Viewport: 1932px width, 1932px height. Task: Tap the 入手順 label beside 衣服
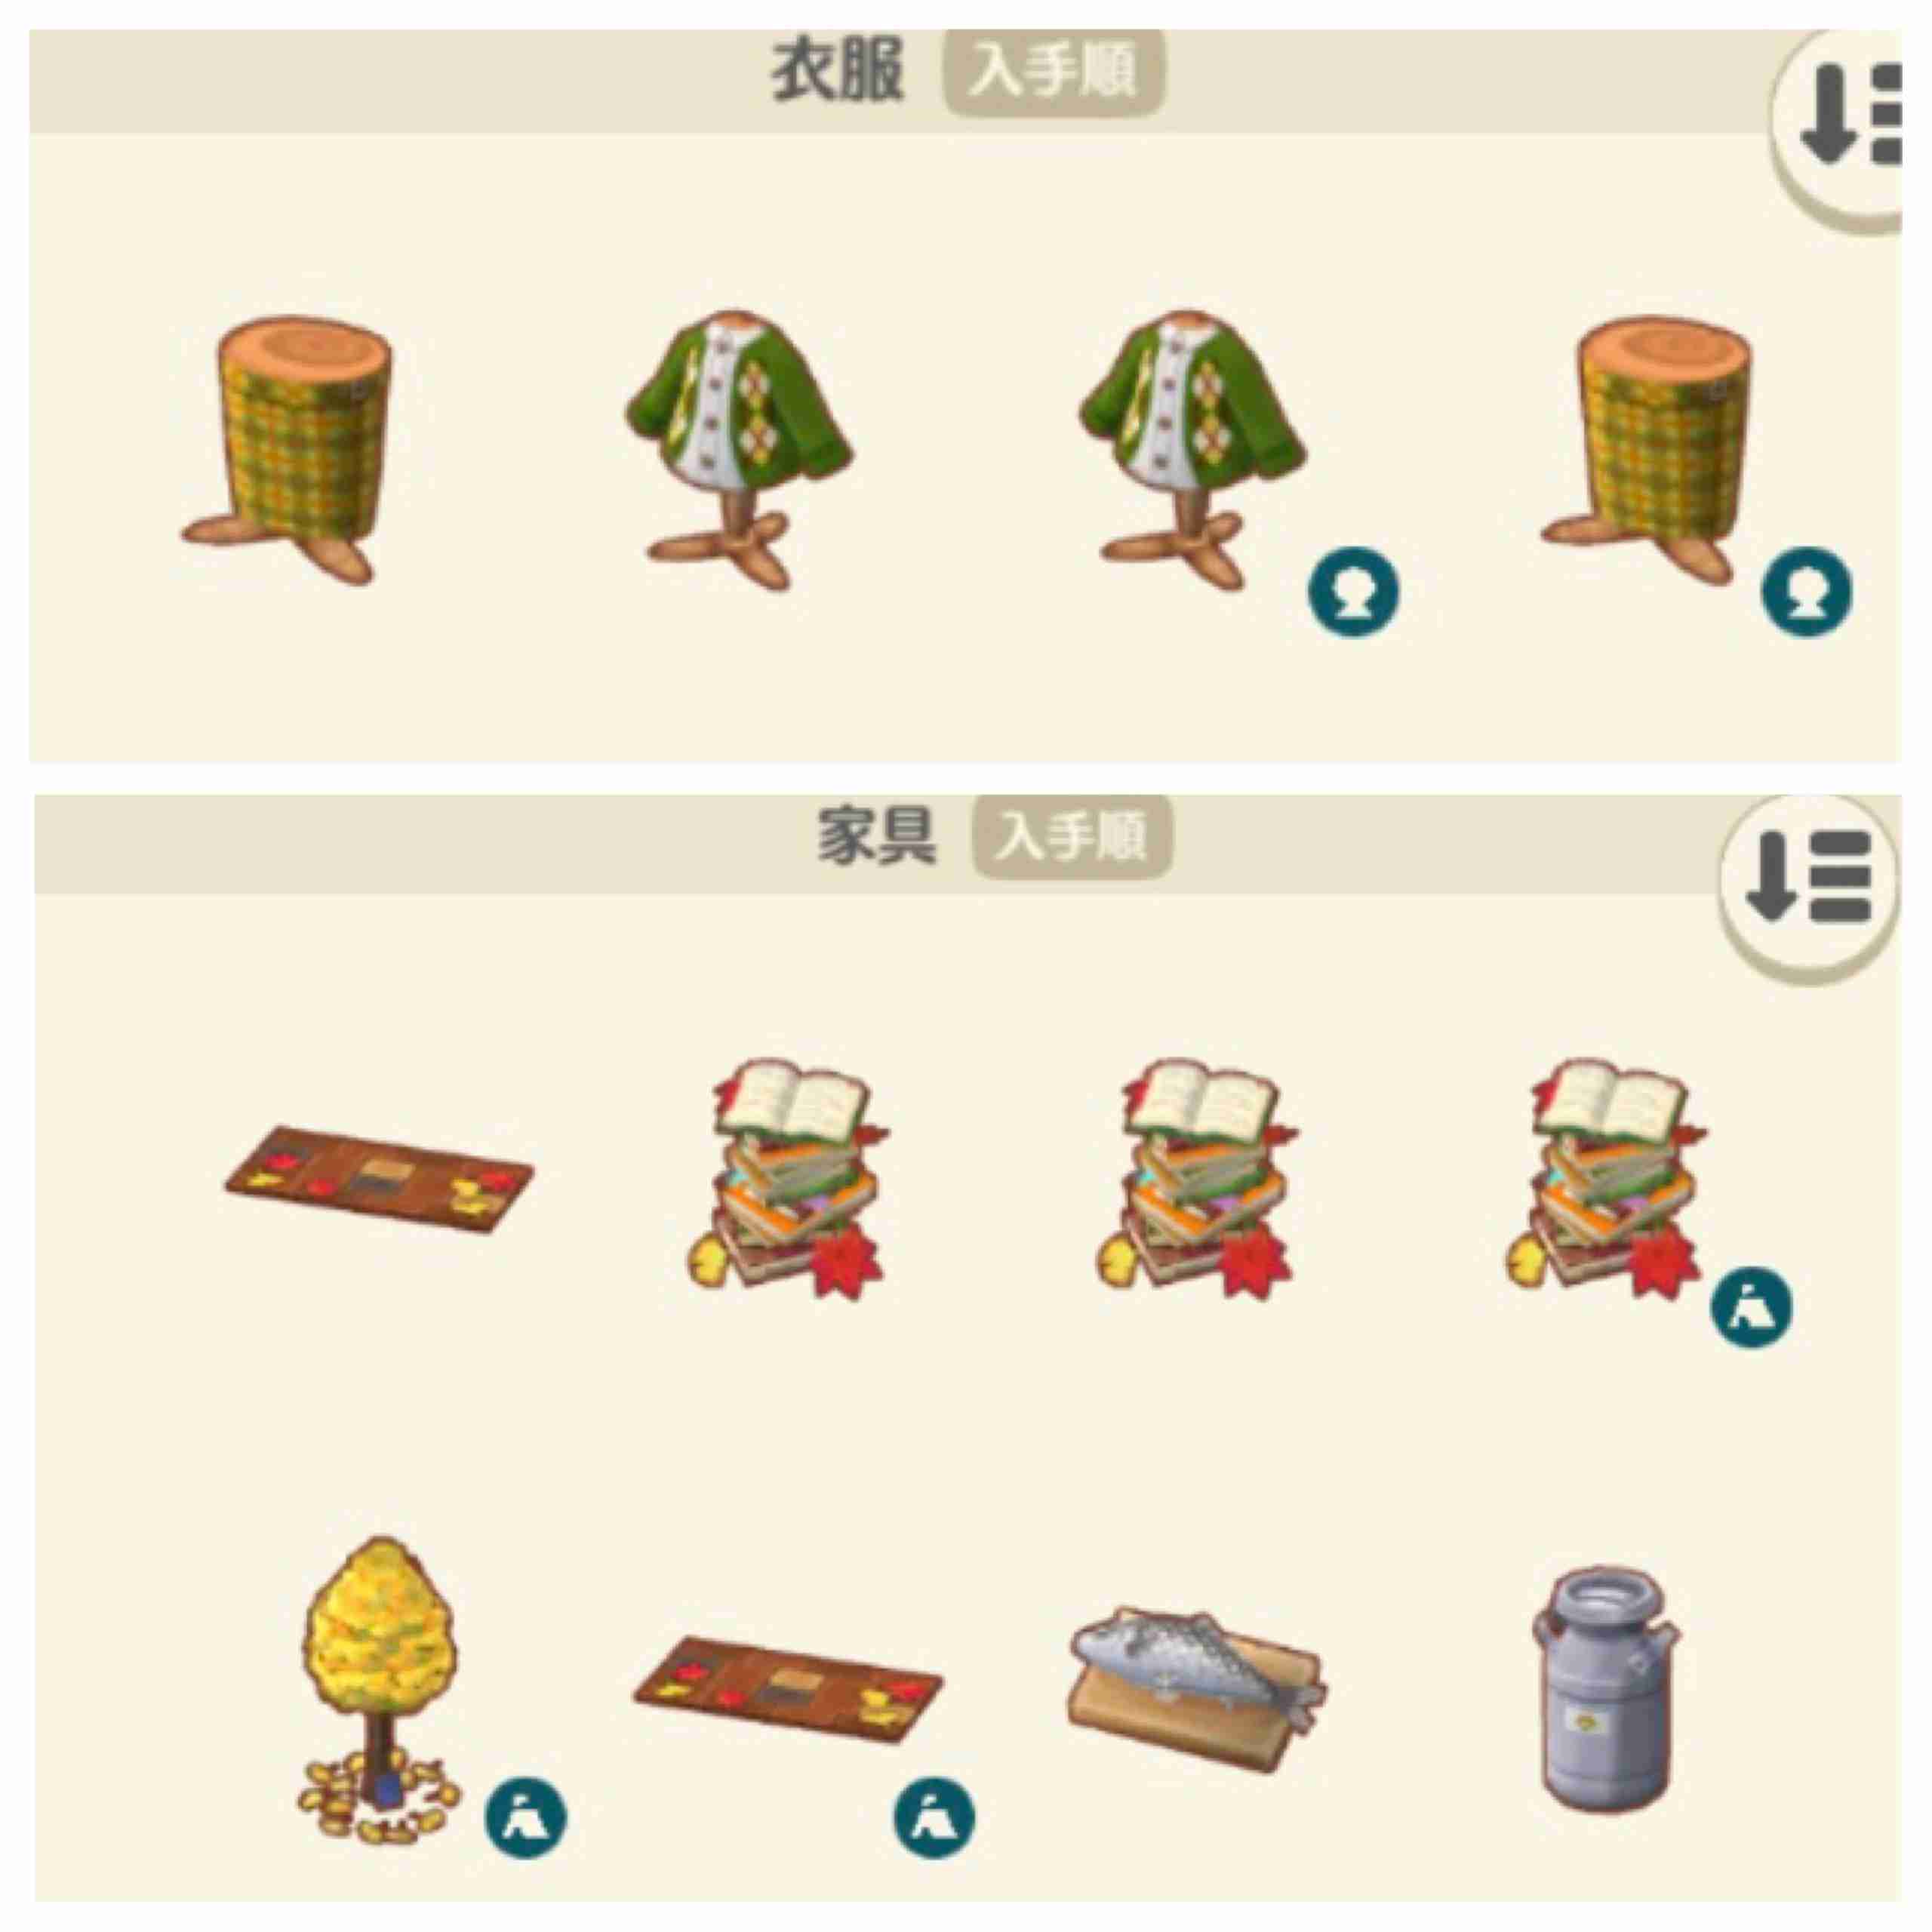click(x=1054, y=74)
